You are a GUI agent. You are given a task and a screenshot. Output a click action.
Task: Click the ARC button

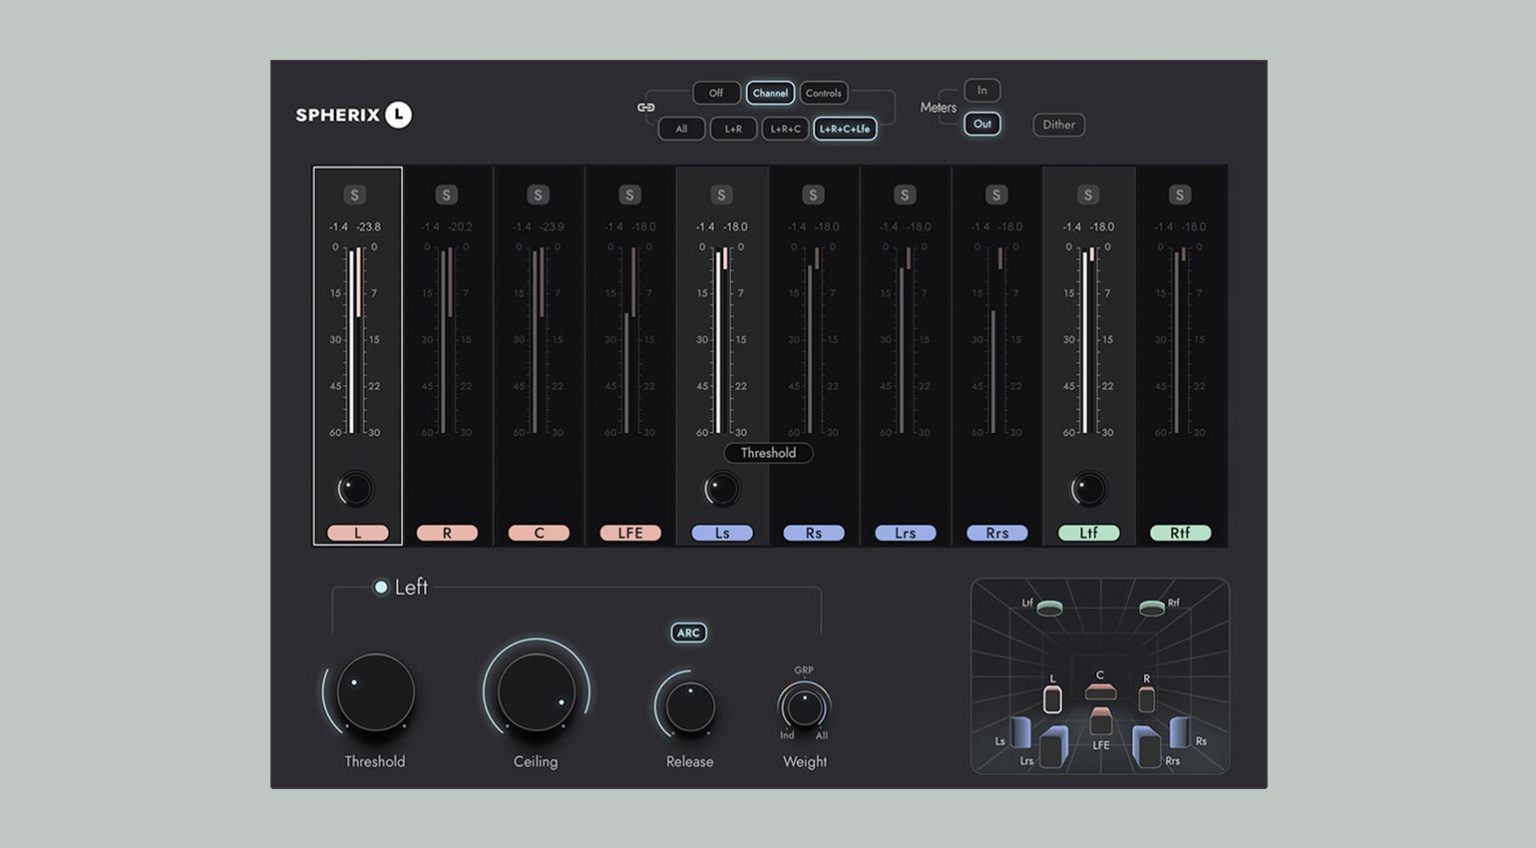[x=688, y=632]
